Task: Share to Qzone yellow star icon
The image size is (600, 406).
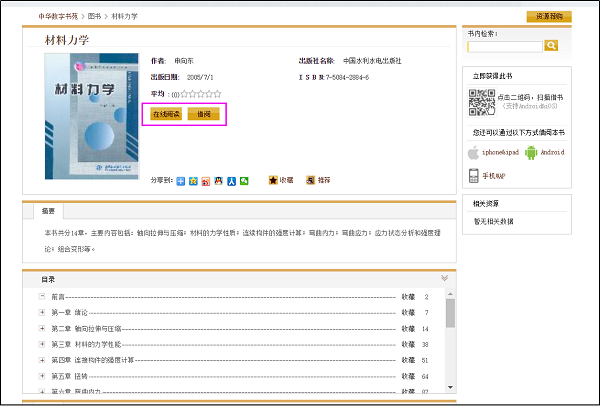Action: coord(193,181)
